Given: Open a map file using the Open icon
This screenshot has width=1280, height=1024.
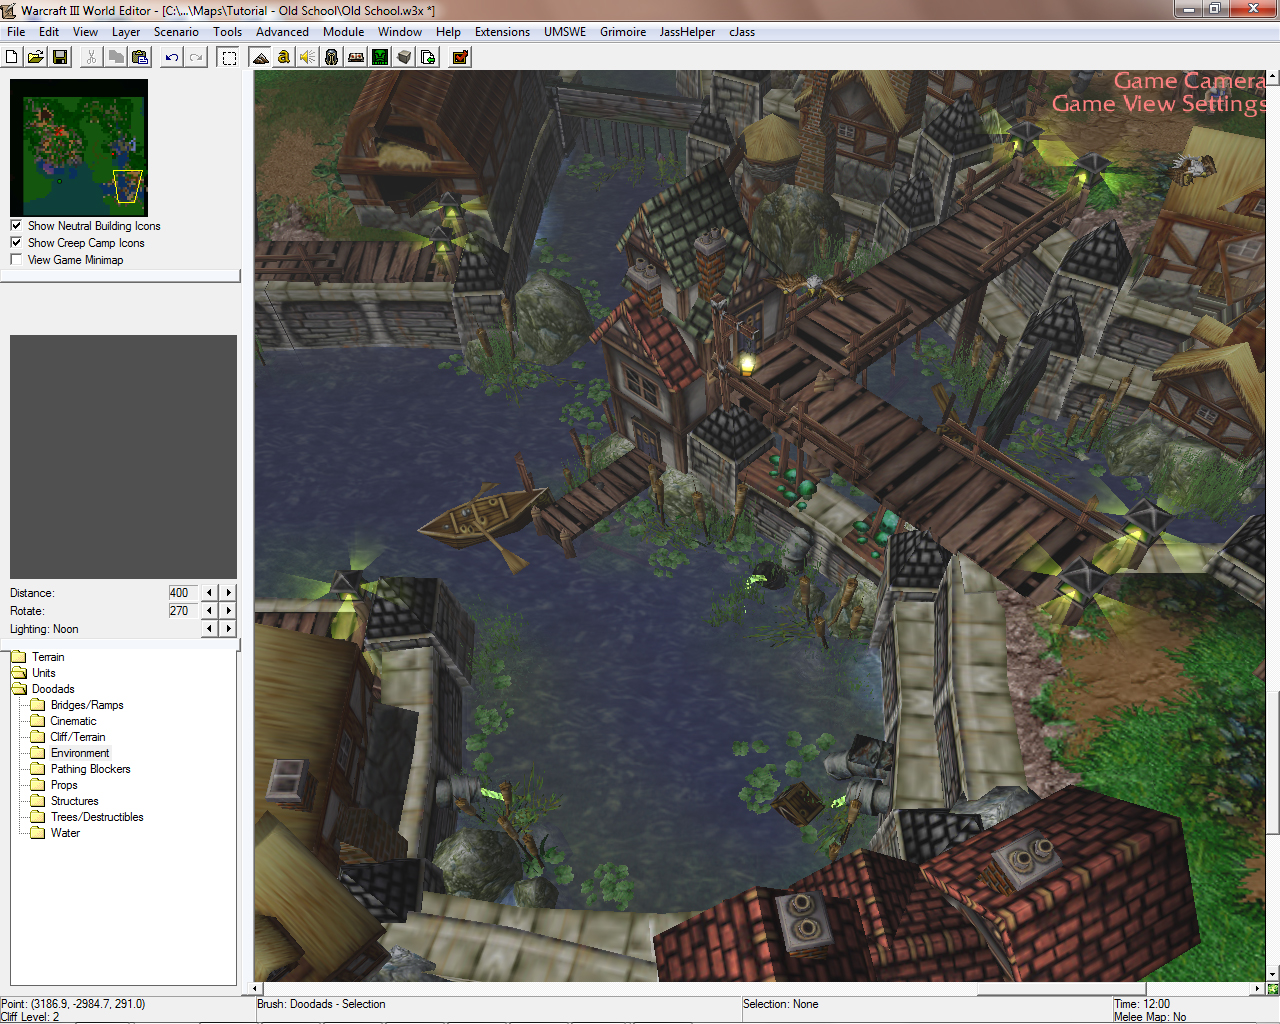Looking at the screenshot, I should pyautogui.click(x=36, y=57).
